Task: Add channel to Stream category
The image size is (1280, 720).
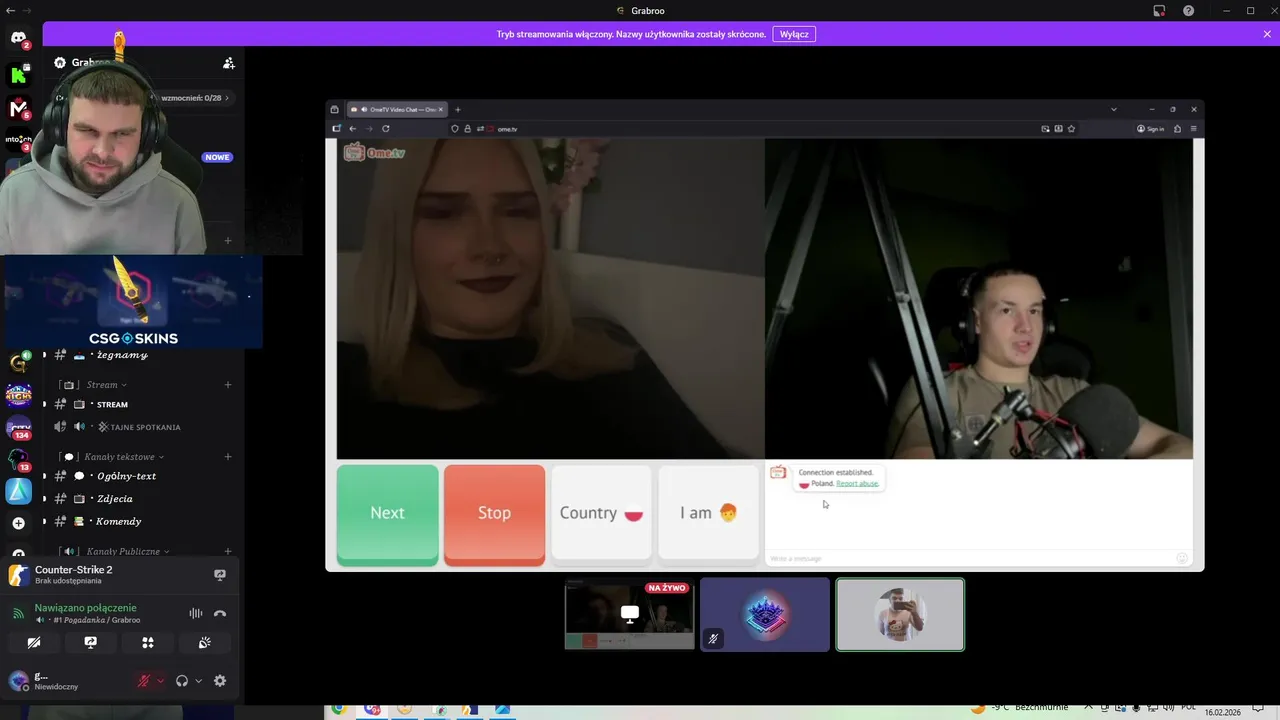Action: (x=228, y=385)
